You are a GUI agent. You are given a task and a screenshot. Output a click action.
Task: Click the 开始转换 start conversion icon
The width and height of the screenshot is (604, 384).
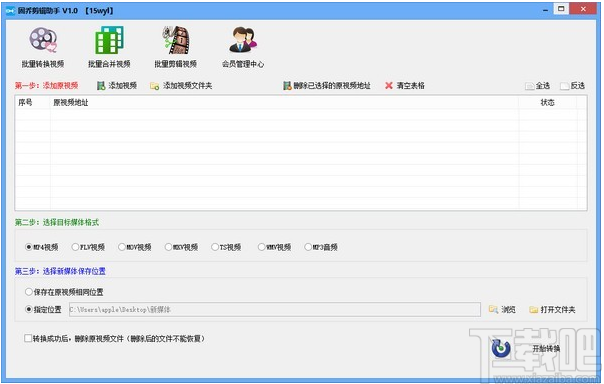[501, 348]
